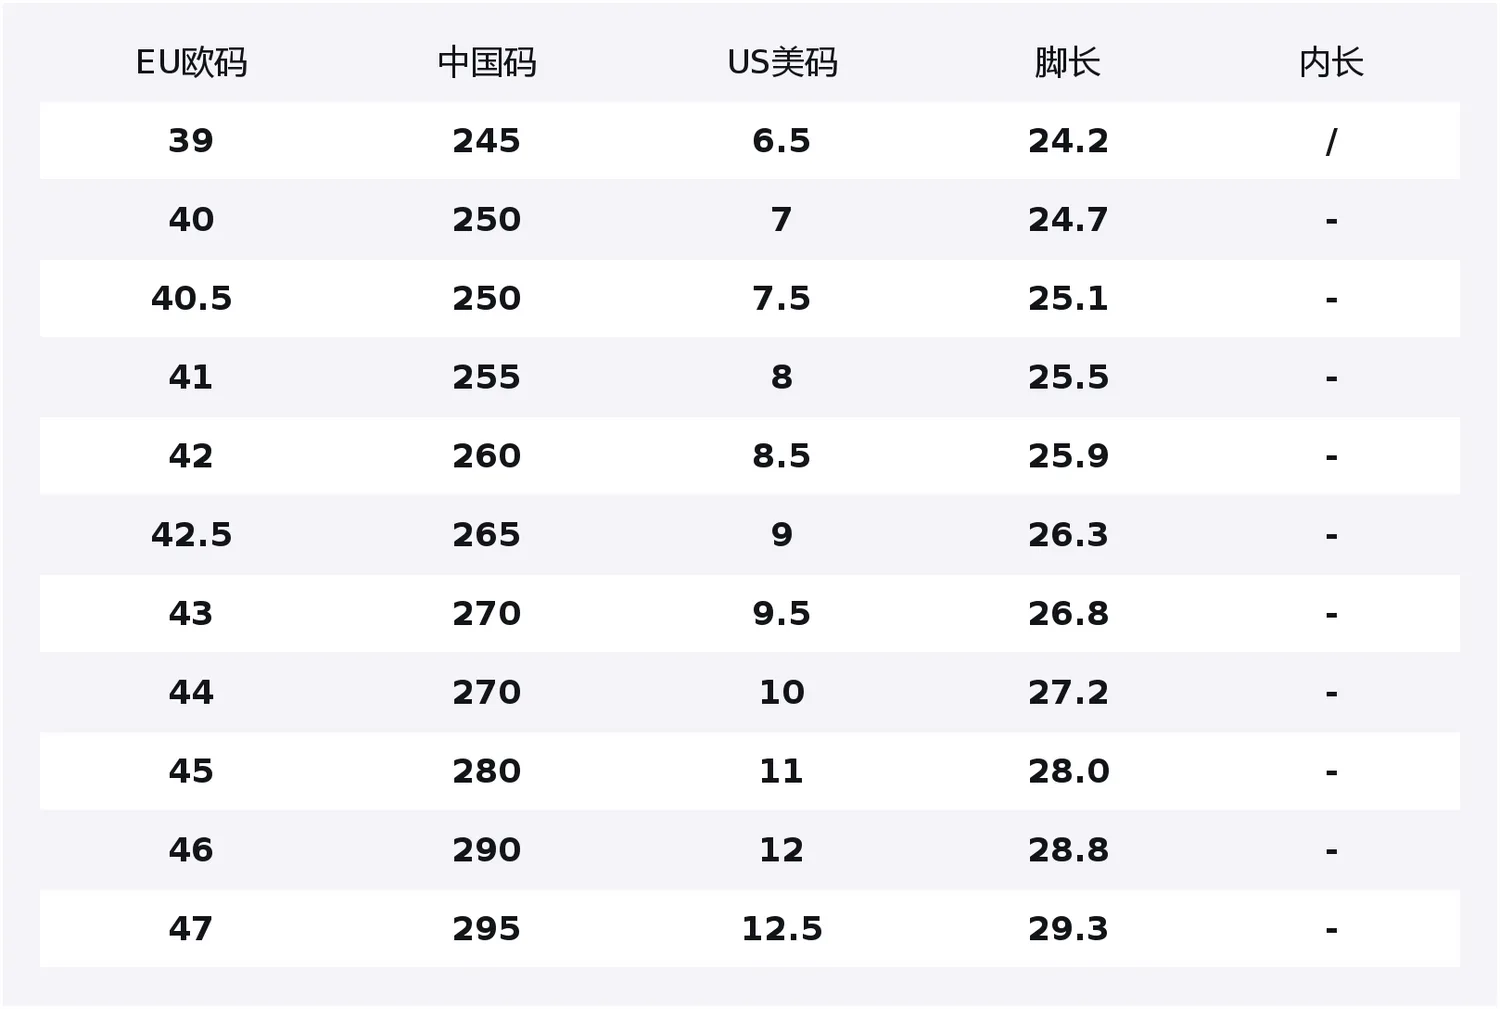
Task: Select US size 9.5 cell
Action: click(x=782, y=614)
